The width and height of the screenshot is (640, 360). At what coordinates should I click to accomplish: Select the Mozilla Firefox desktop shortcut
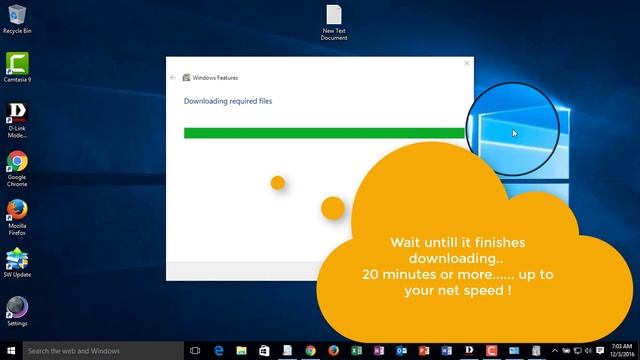pos(17,217)
